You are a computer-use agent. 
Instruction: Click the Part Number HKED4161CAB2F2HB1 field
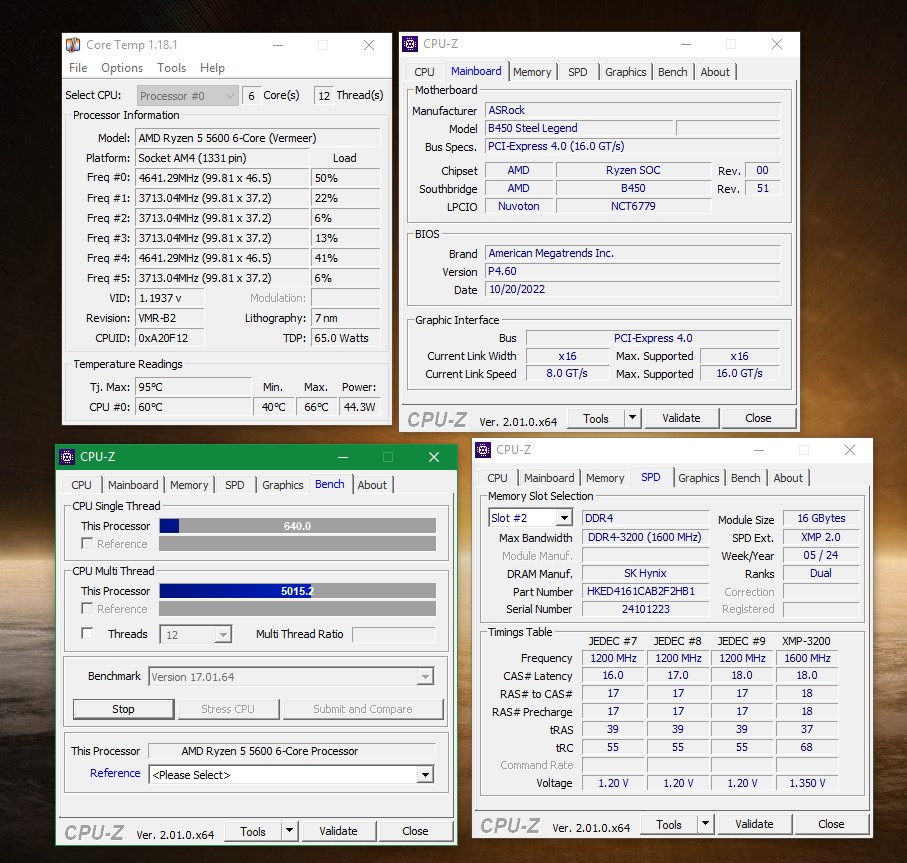646,591
